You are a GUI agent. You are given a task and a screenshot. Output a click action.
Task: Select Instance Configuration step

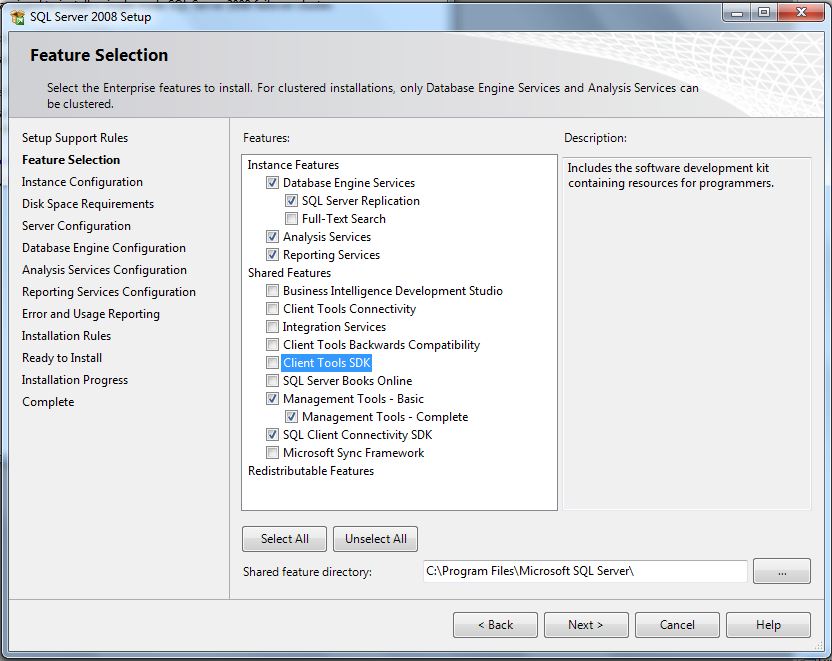[x=82, y=182]
